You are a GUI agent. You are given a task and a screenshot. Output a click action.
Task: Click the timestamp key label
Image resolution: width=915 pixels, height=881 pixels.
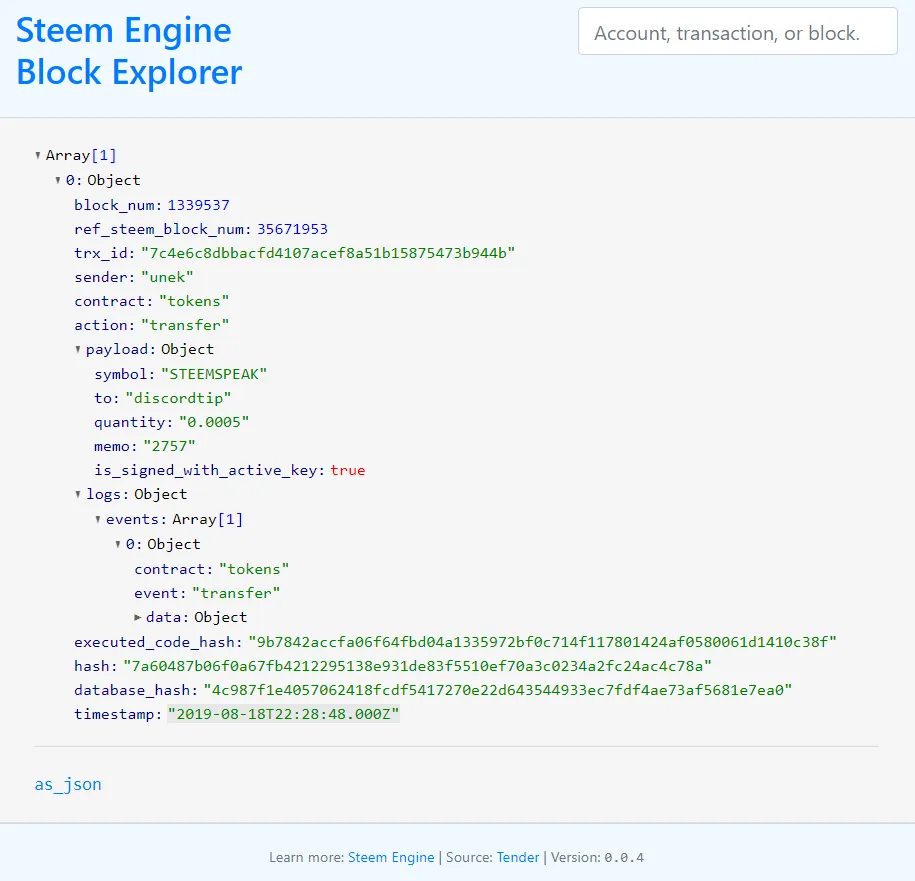[118, 714]
